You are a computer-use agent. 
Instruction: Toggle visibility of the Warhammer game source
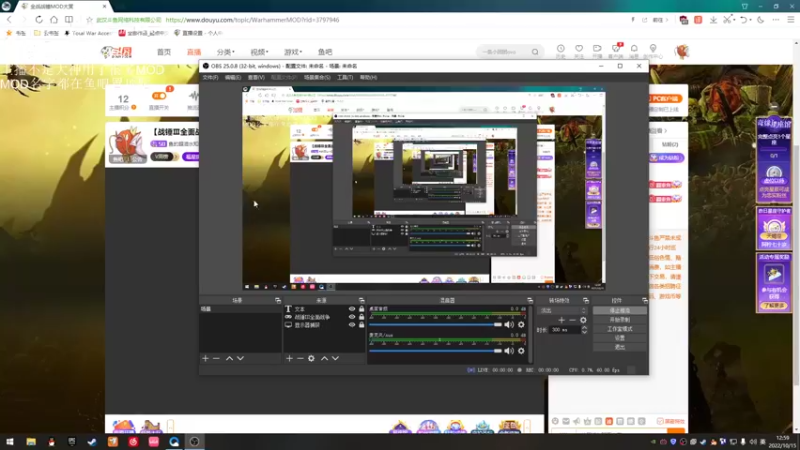click(x=352, y=317)
